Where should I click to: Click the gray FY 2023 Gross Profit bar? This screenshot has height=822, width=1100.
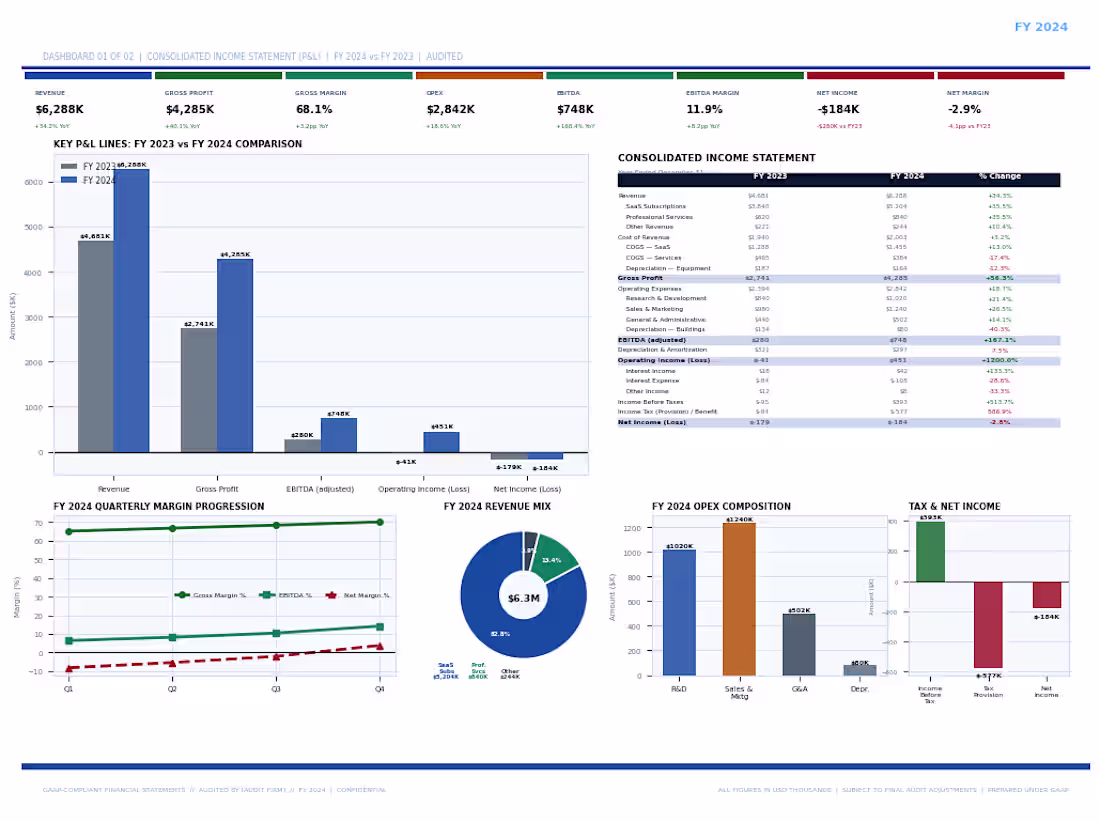click(199, 391)
